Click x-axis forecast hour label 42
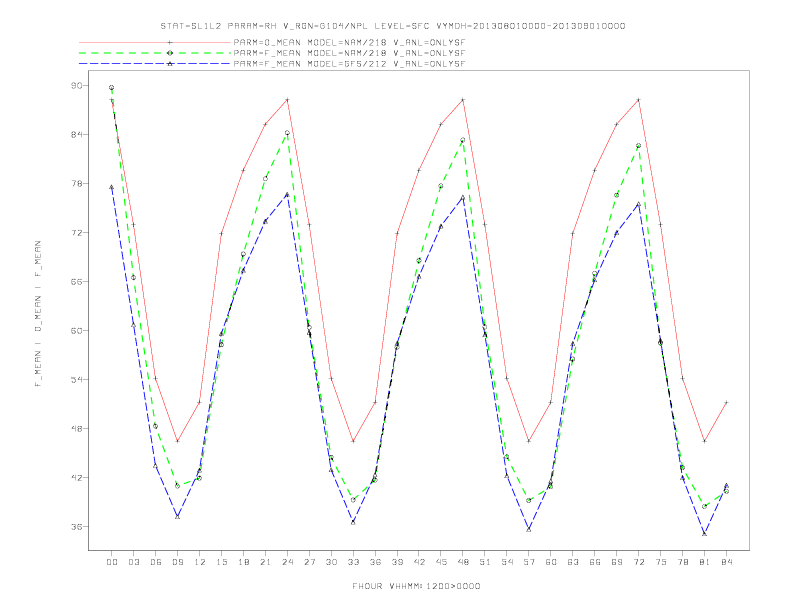The height and width of the screenshot is (612, 792). (419, 562)
